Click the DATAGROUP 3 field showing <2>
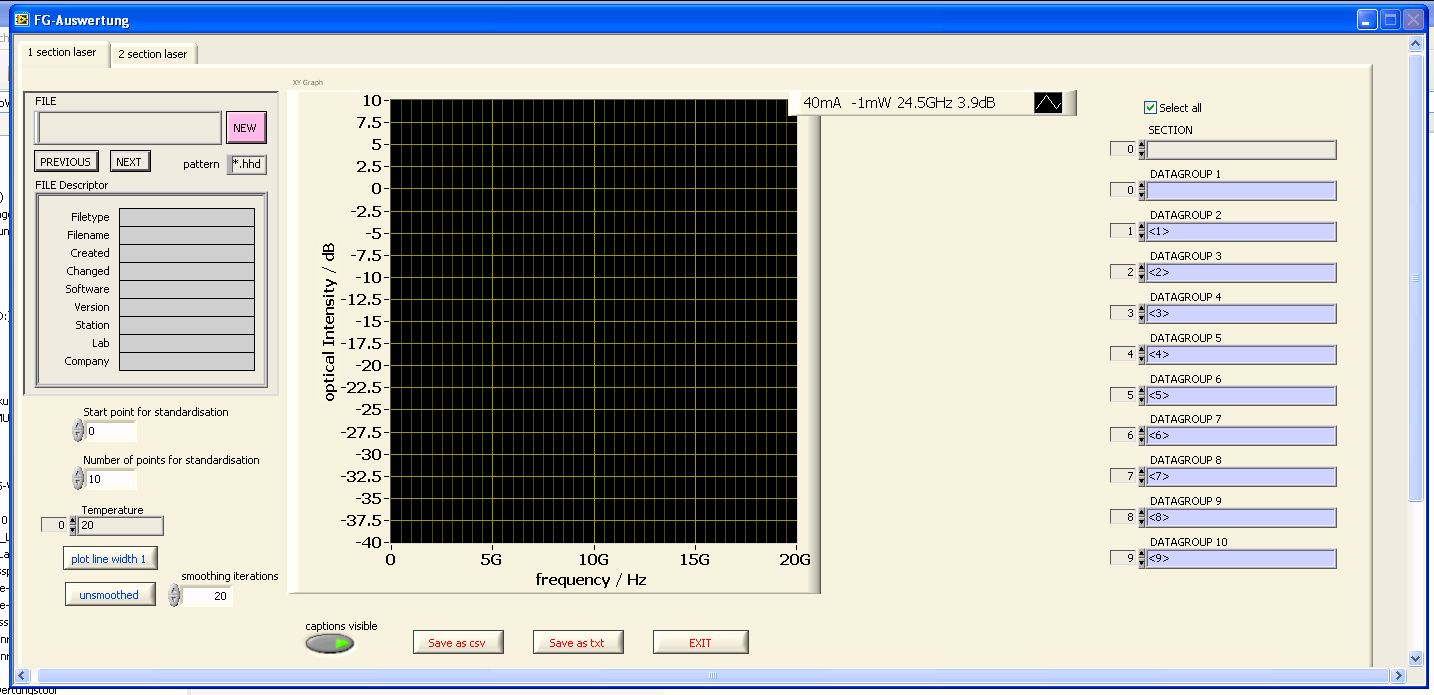Image resolution: width=1434 pixels, height=695 pixels. 1241,272
